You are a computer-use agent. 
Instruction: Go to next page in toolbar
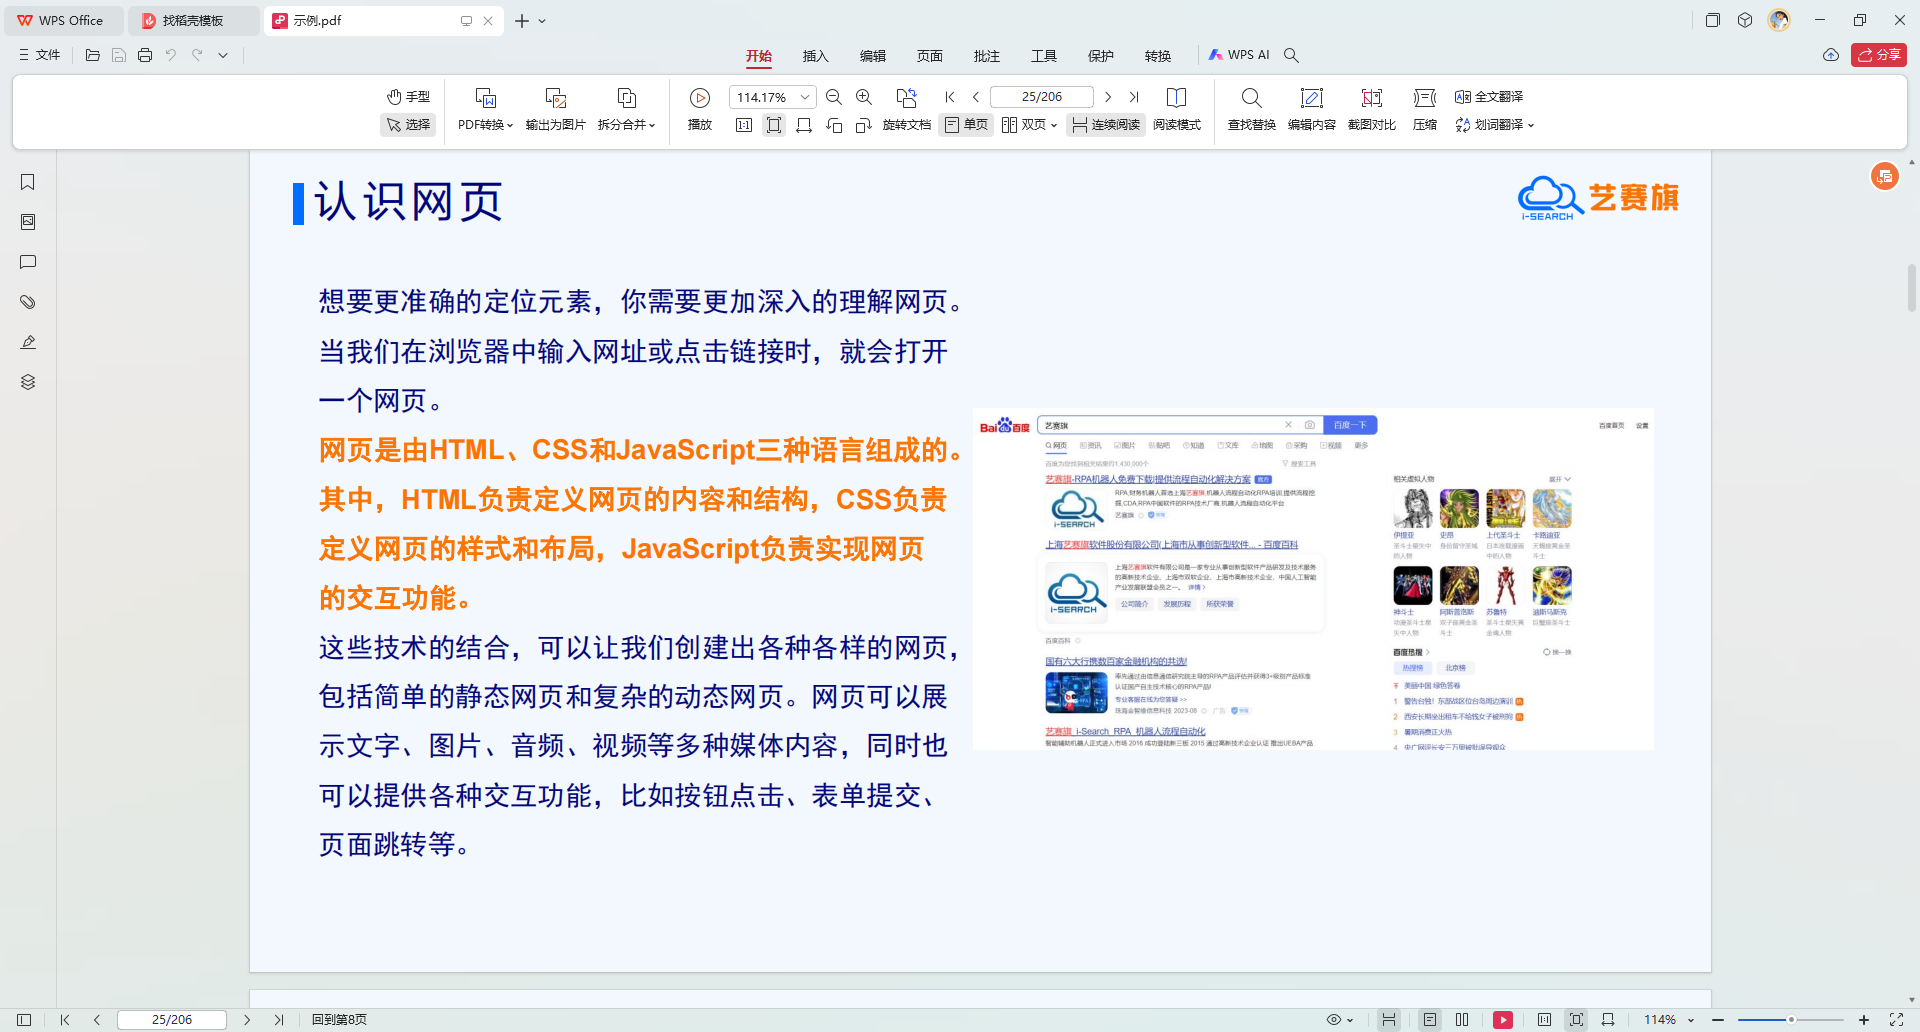pyautogui.click(x=1108, y=97)
